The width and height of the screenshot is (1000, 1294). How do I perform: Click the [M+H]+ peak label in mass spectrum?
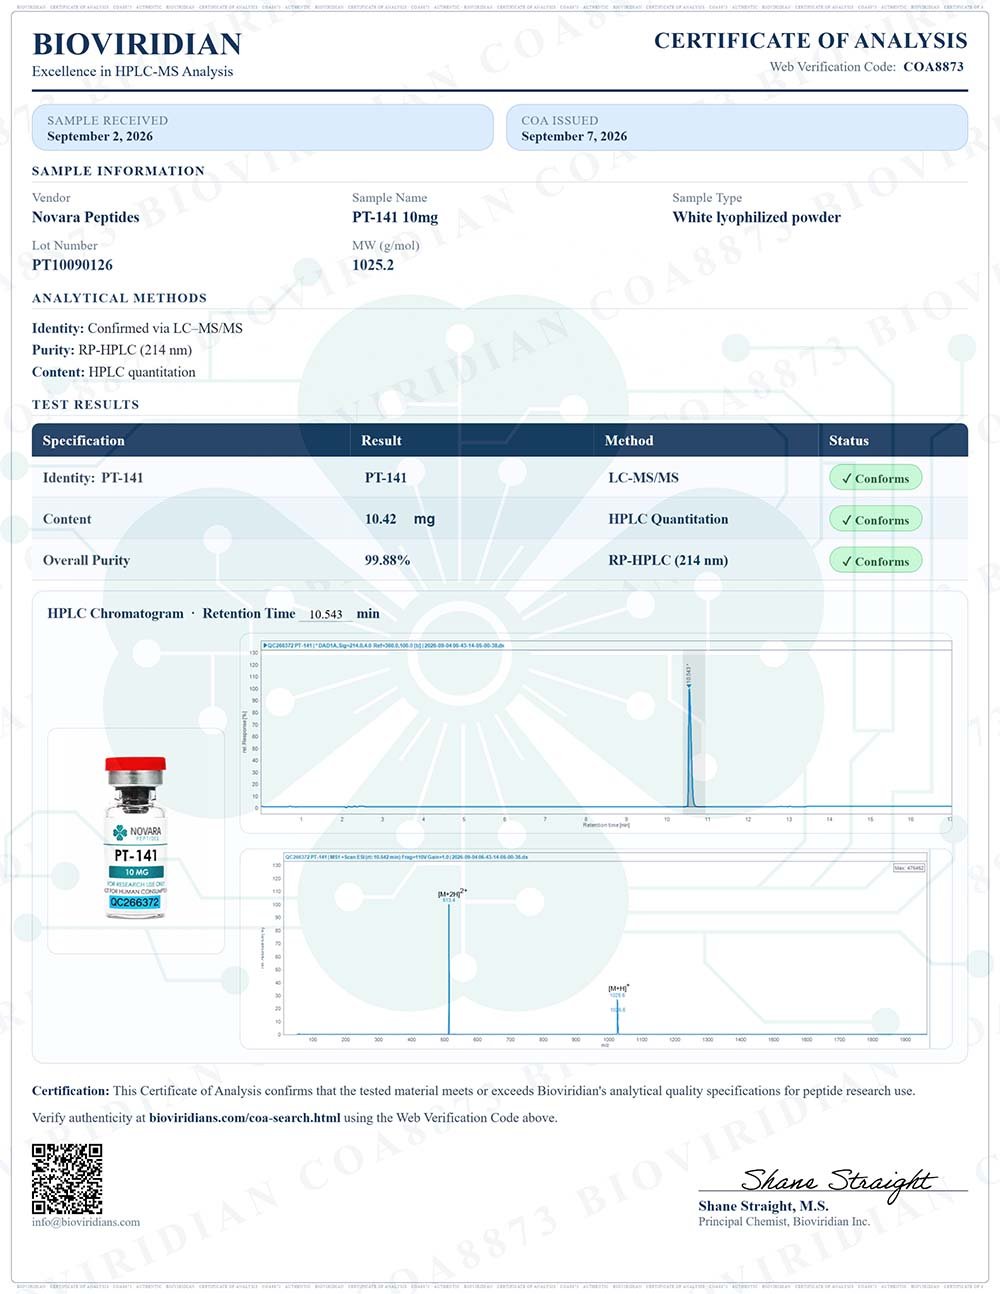pyautogui.click(x=619, y=988)
